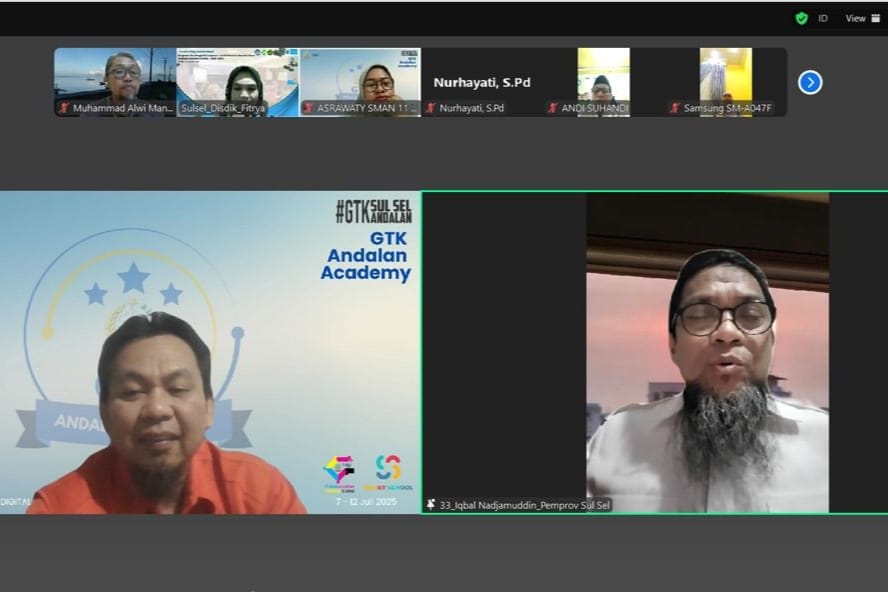Click the pin icon on Iqbal's video

(x=431, y=505)
